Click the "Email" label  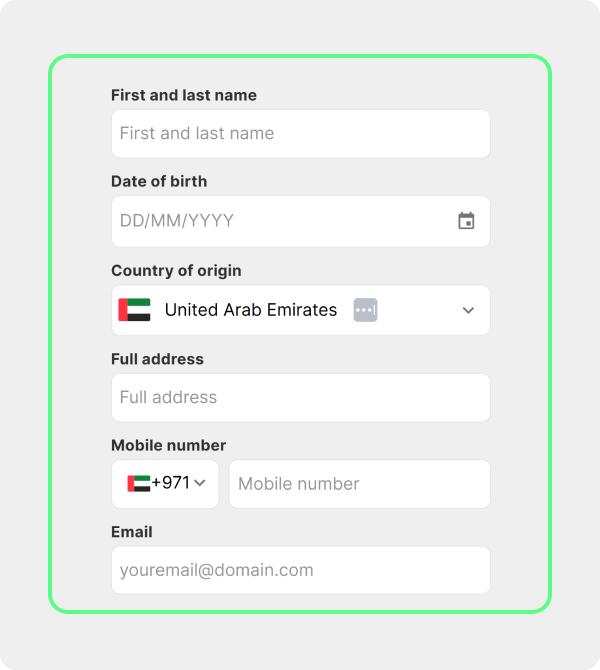[132, 532]
